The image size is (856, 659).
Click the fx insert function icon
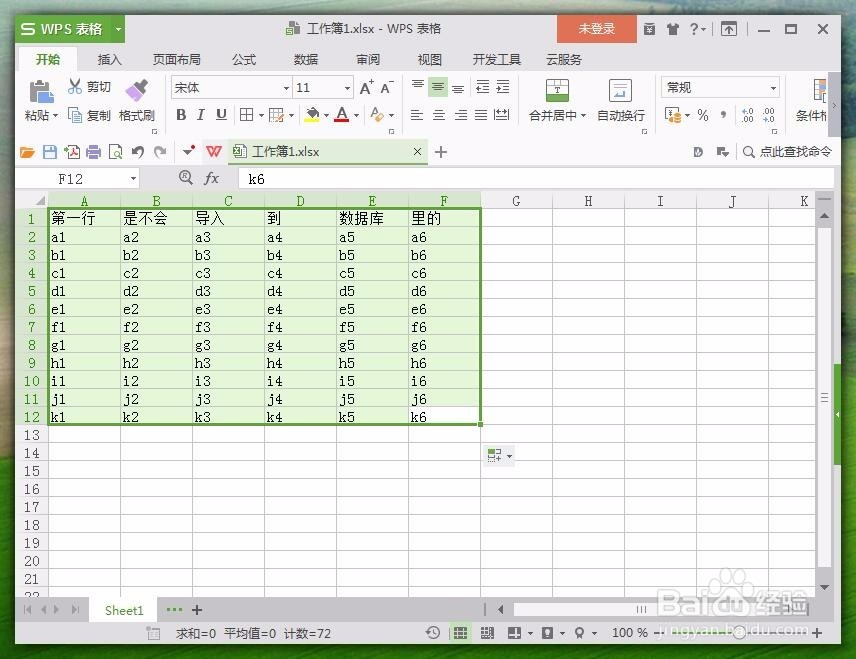[212, 177]
